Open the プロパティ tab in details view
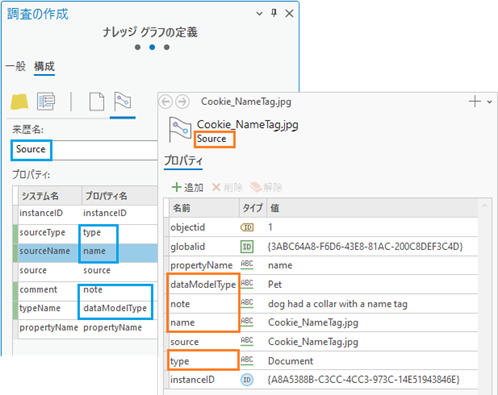The height and width of the screenshot is (395, 498). [183, 161]
